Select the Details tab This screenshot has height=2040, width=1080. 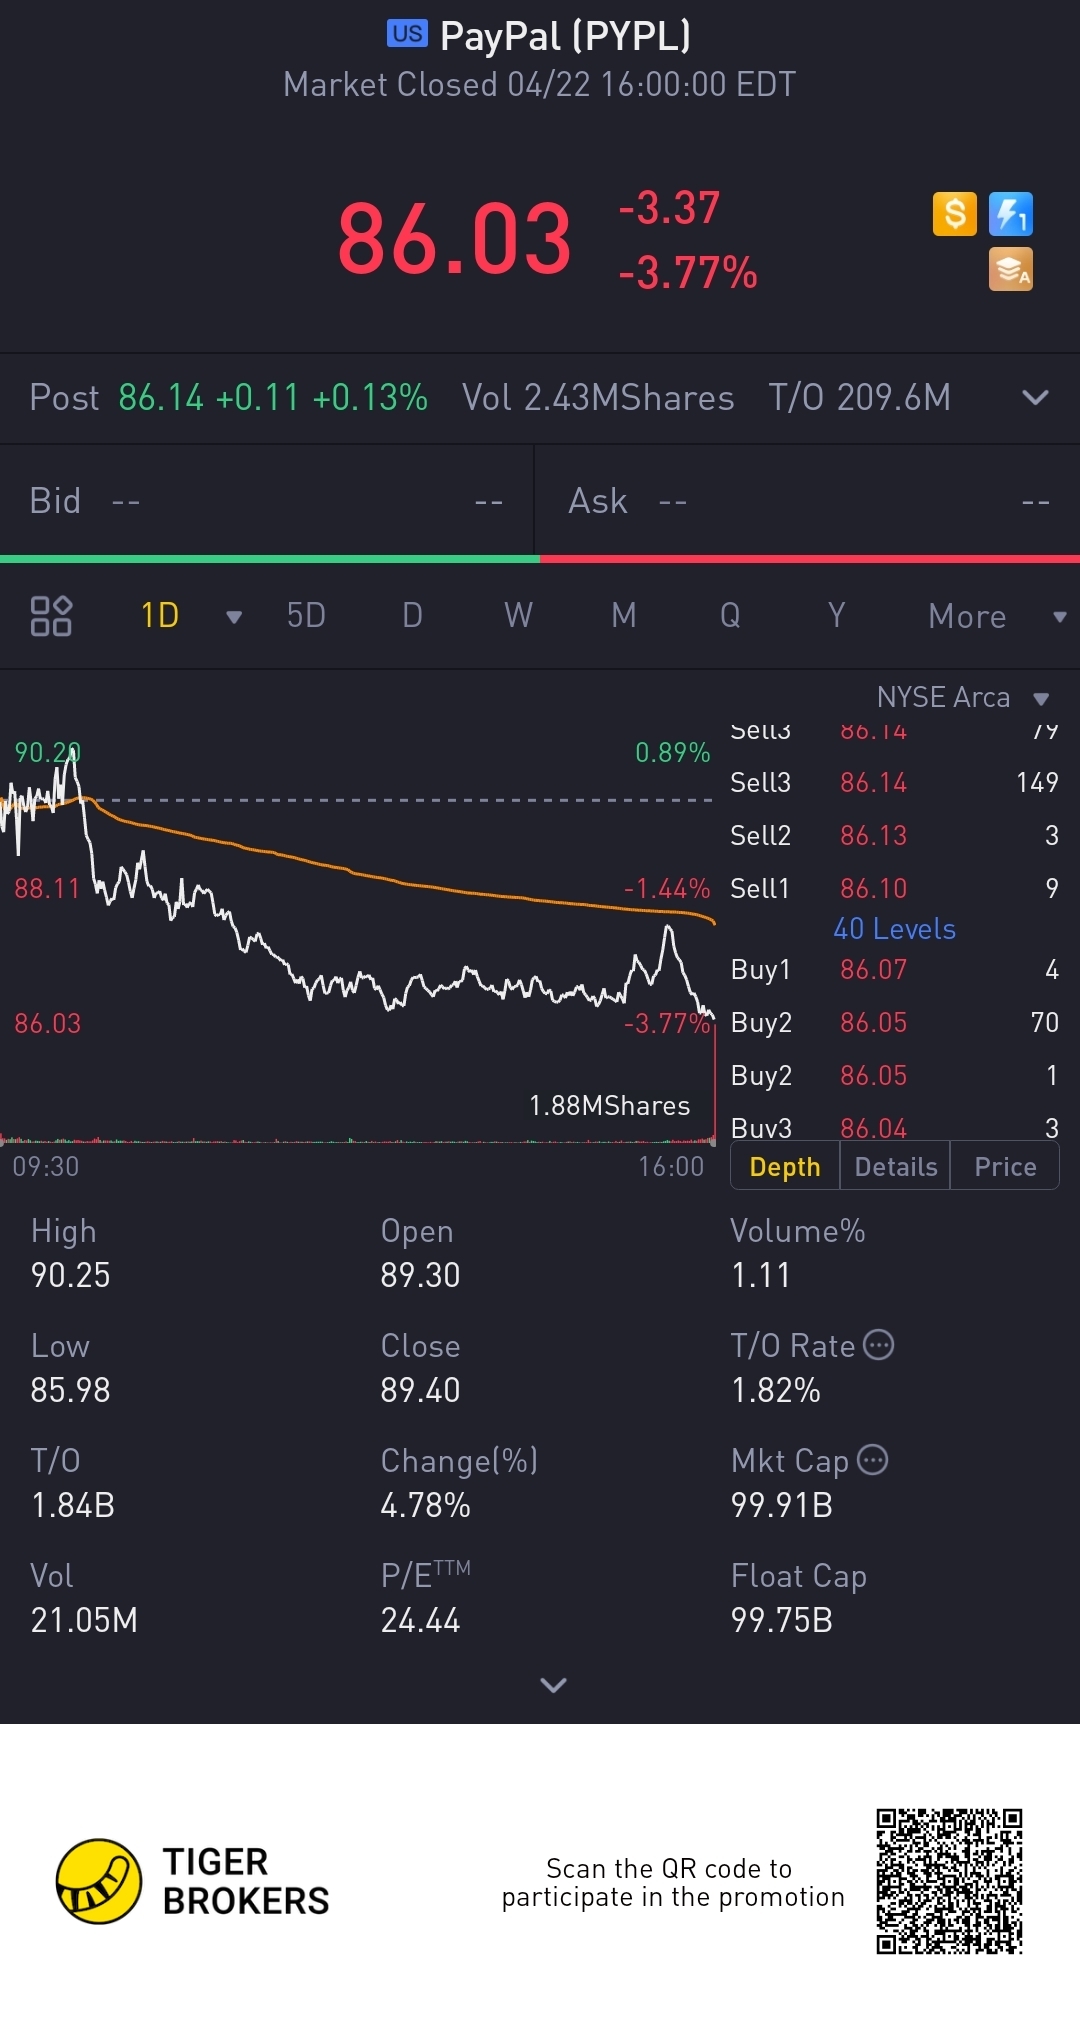pyautogui.click(x=896, y=1166)
